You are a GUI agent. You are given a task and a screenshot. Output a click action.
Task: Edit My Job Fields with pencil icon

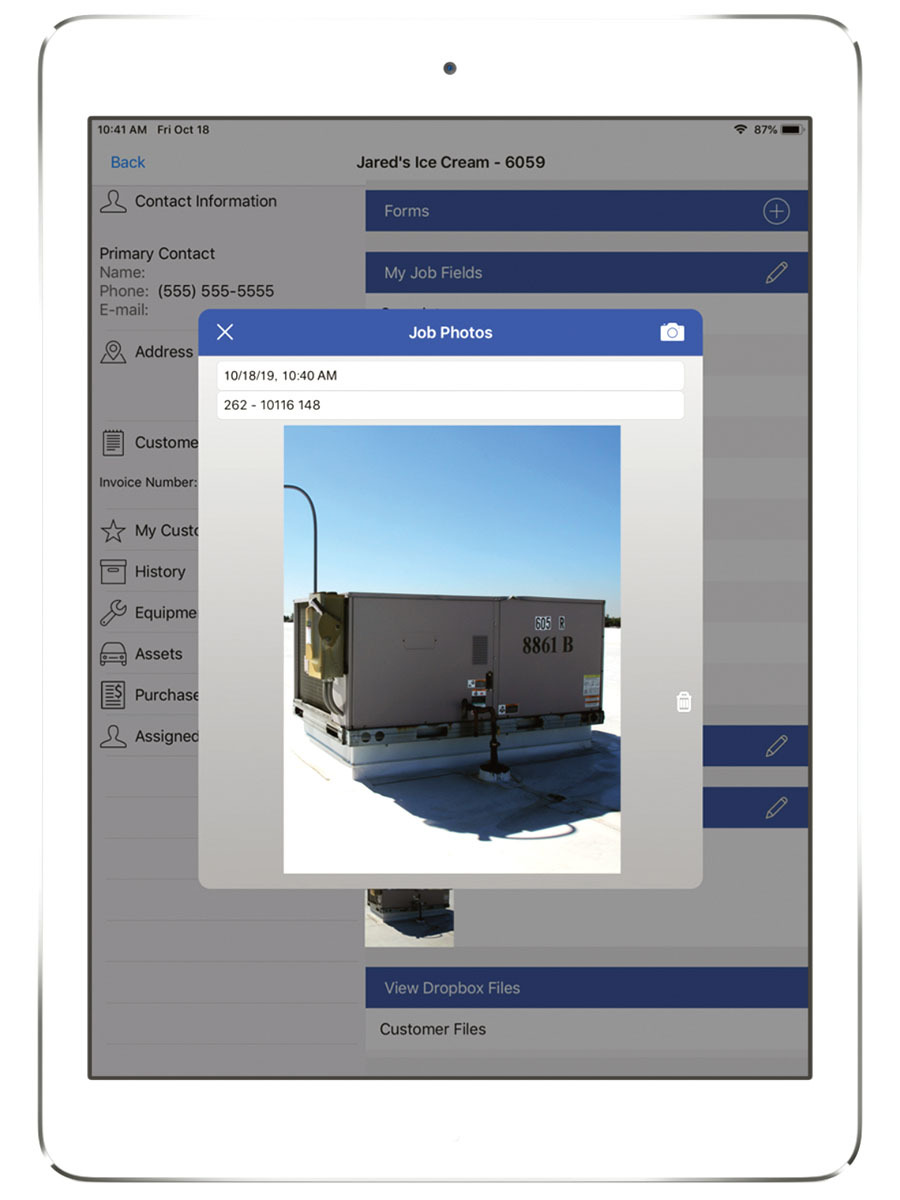coord(776,272)
